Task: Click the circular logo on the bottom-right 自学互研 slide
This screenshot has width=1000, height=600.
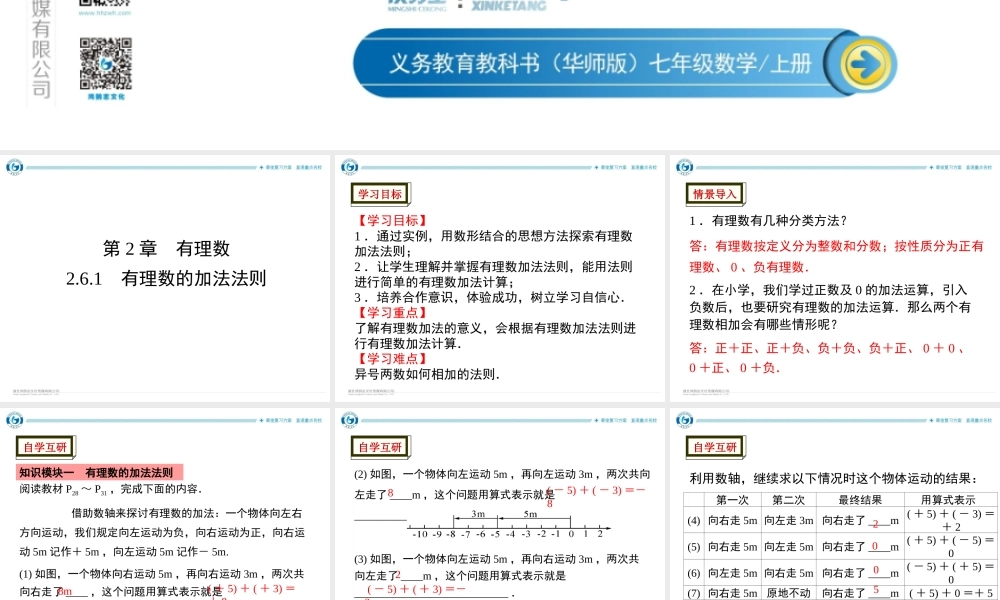Action: click(683, 421)
